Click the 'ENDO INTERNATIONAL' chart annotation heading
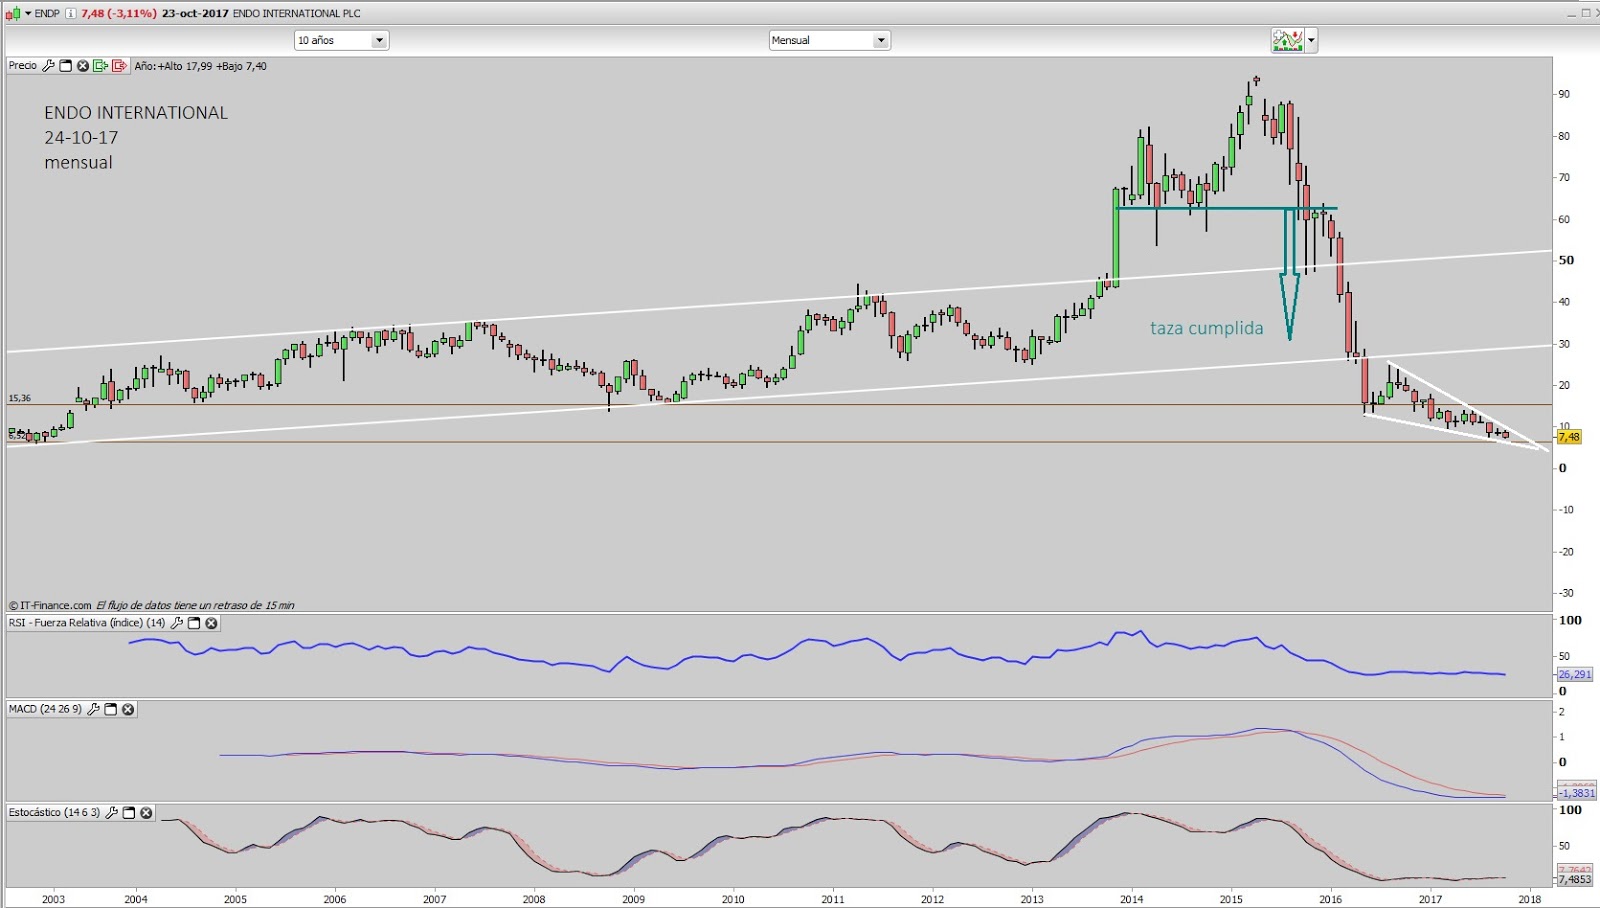Viewport: 1600px width, 908px height. click(136, 113)
